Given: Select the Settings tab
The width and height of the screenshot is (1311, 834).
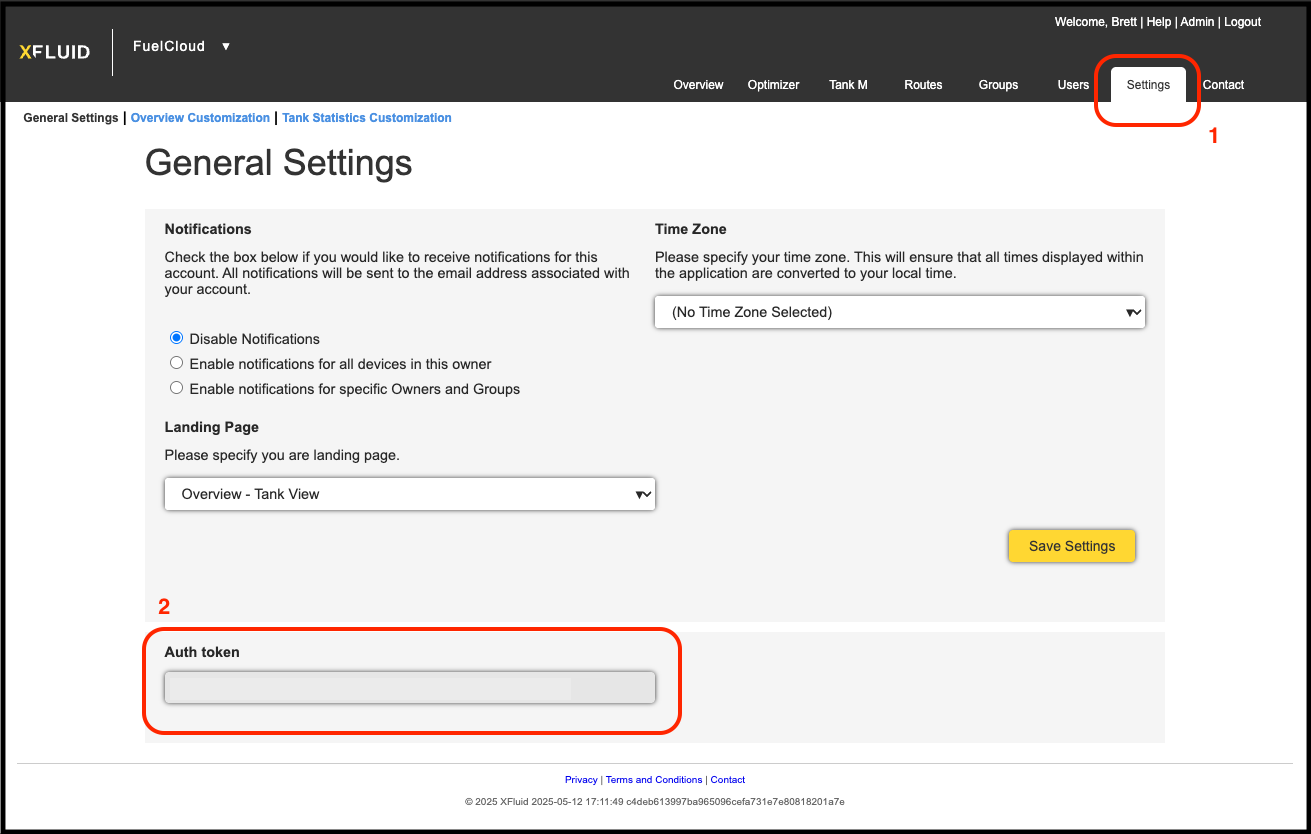Looking at the screenshot, I should click(x=1148, y=85).
